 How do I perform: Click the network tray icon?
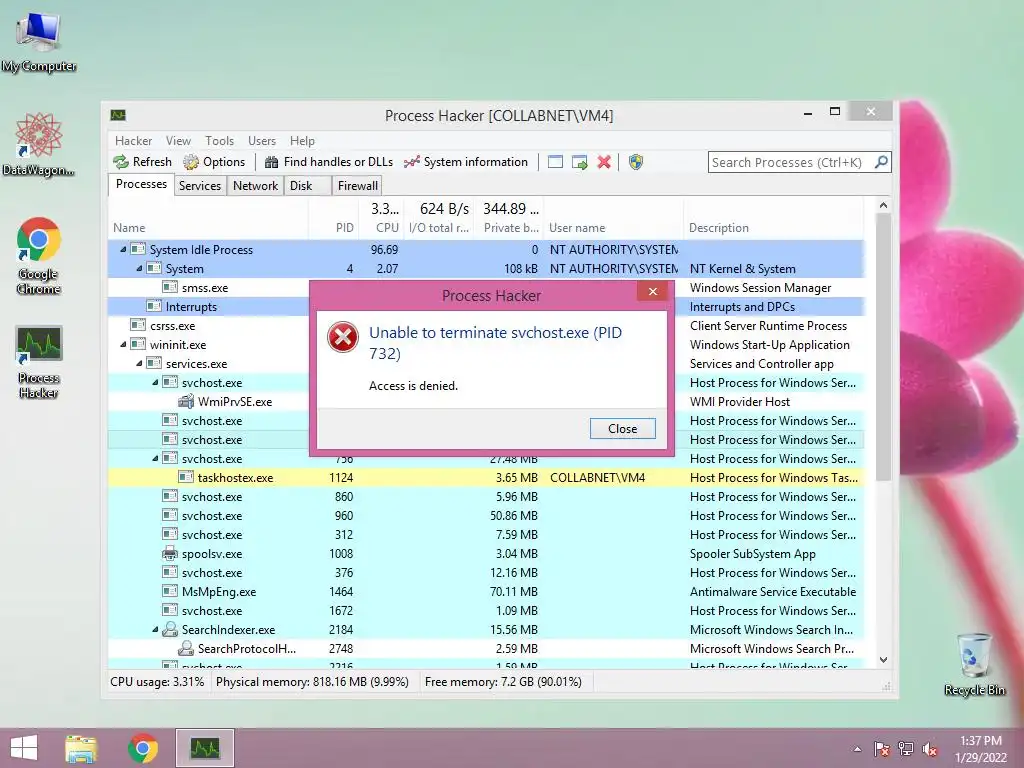[x=906, y=749]
